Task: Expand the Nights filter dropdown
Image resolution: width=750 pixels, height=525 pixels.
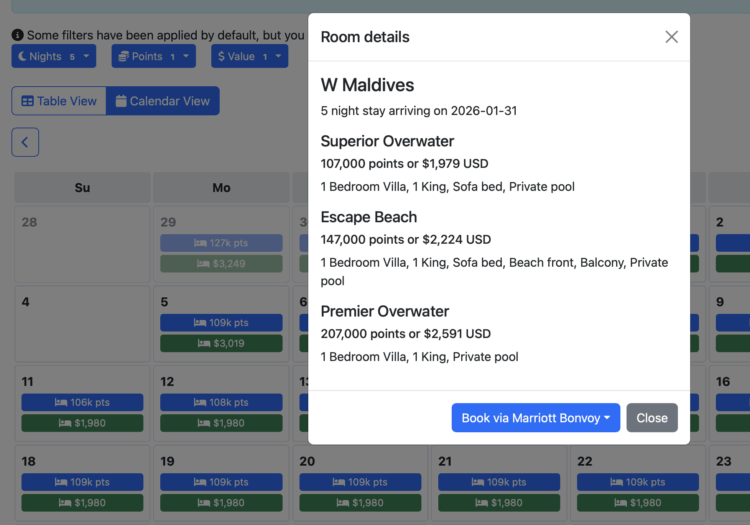Action: point(53,57)
